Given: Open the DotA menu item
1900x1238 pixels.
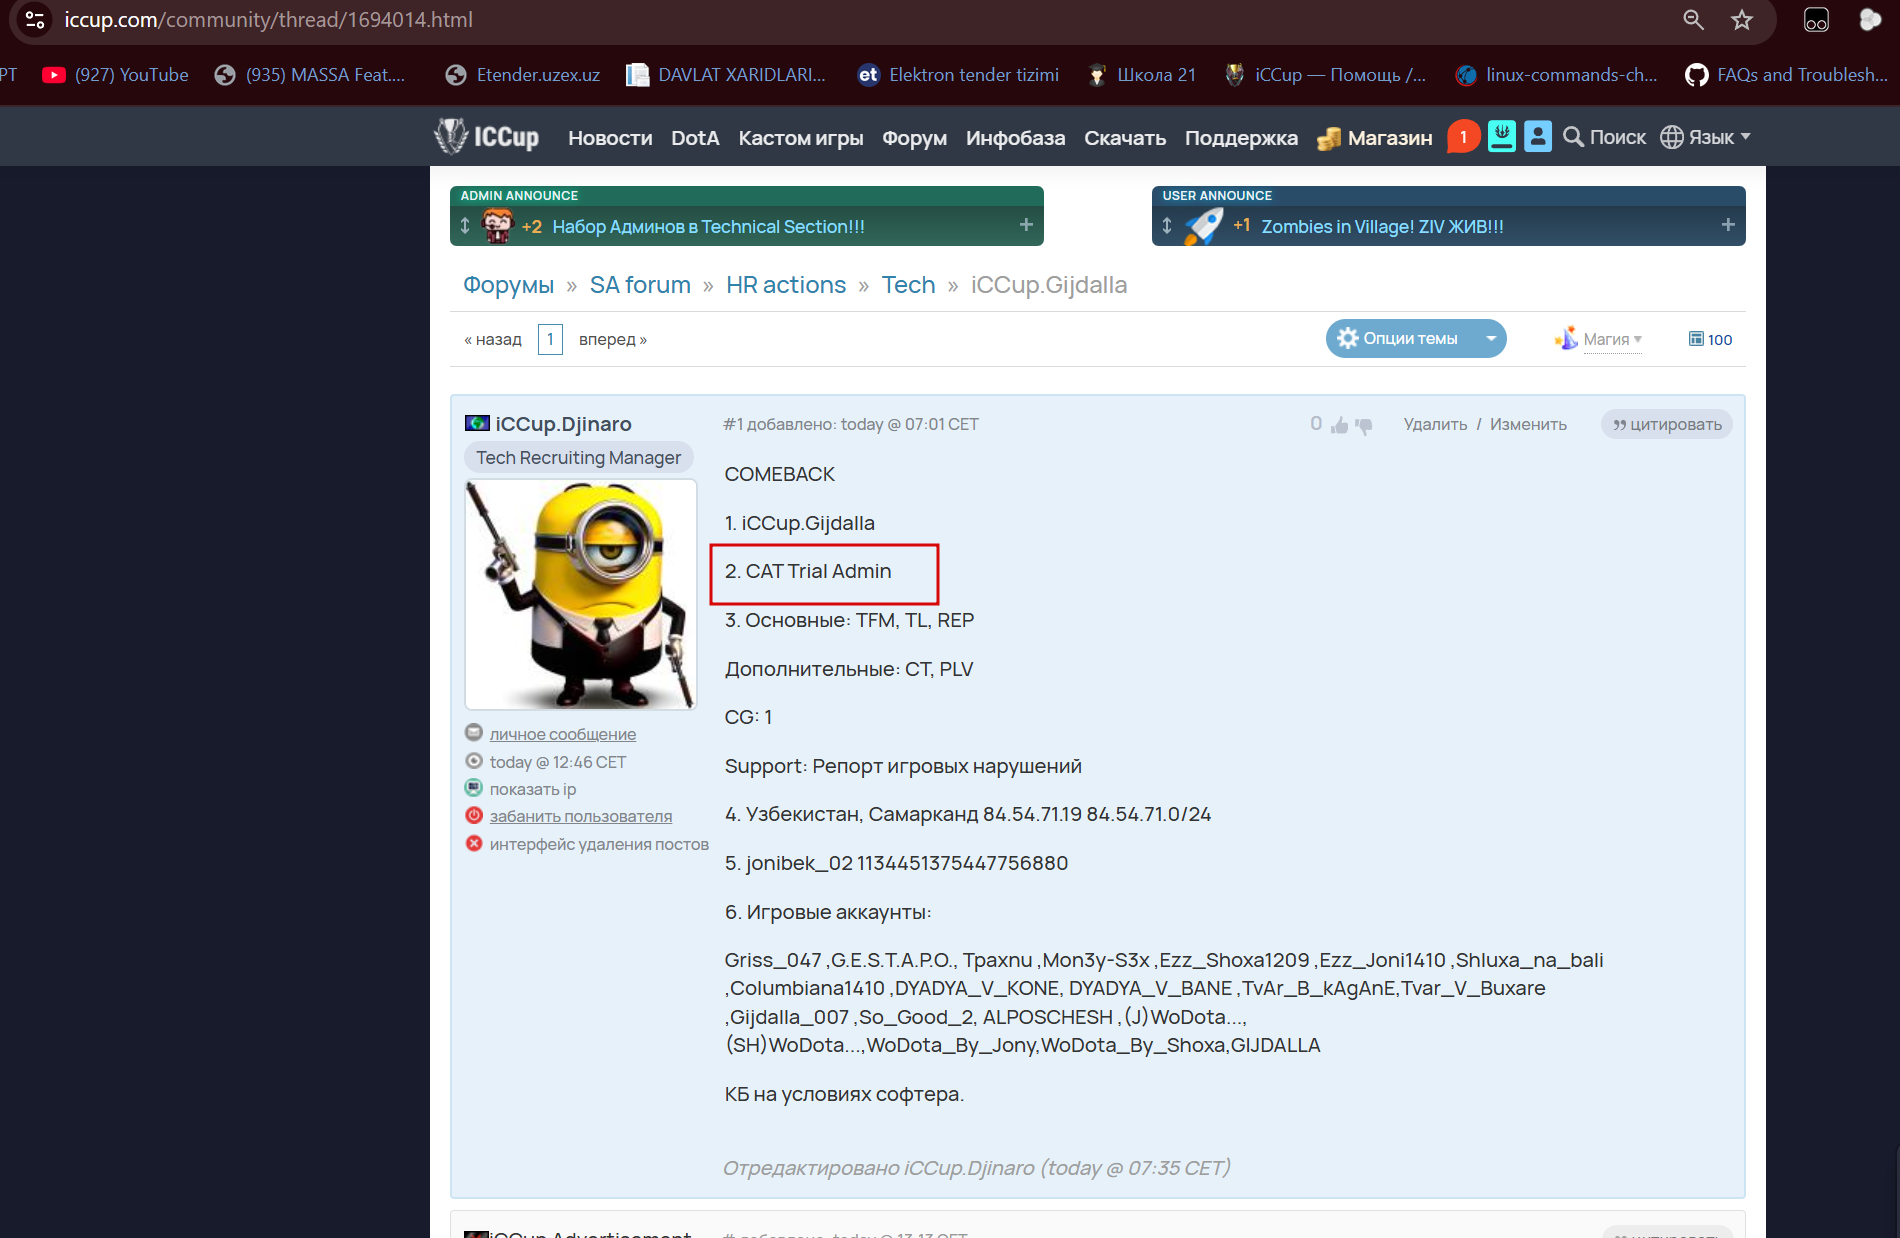Looking at the screenshot, I should (695, 138).
